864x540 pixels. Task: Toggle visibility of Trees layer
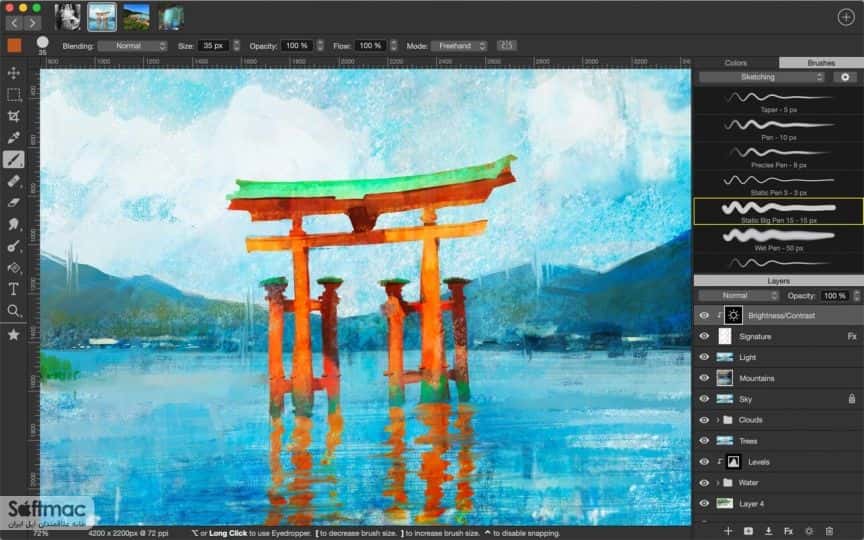(x=704, y=440)
